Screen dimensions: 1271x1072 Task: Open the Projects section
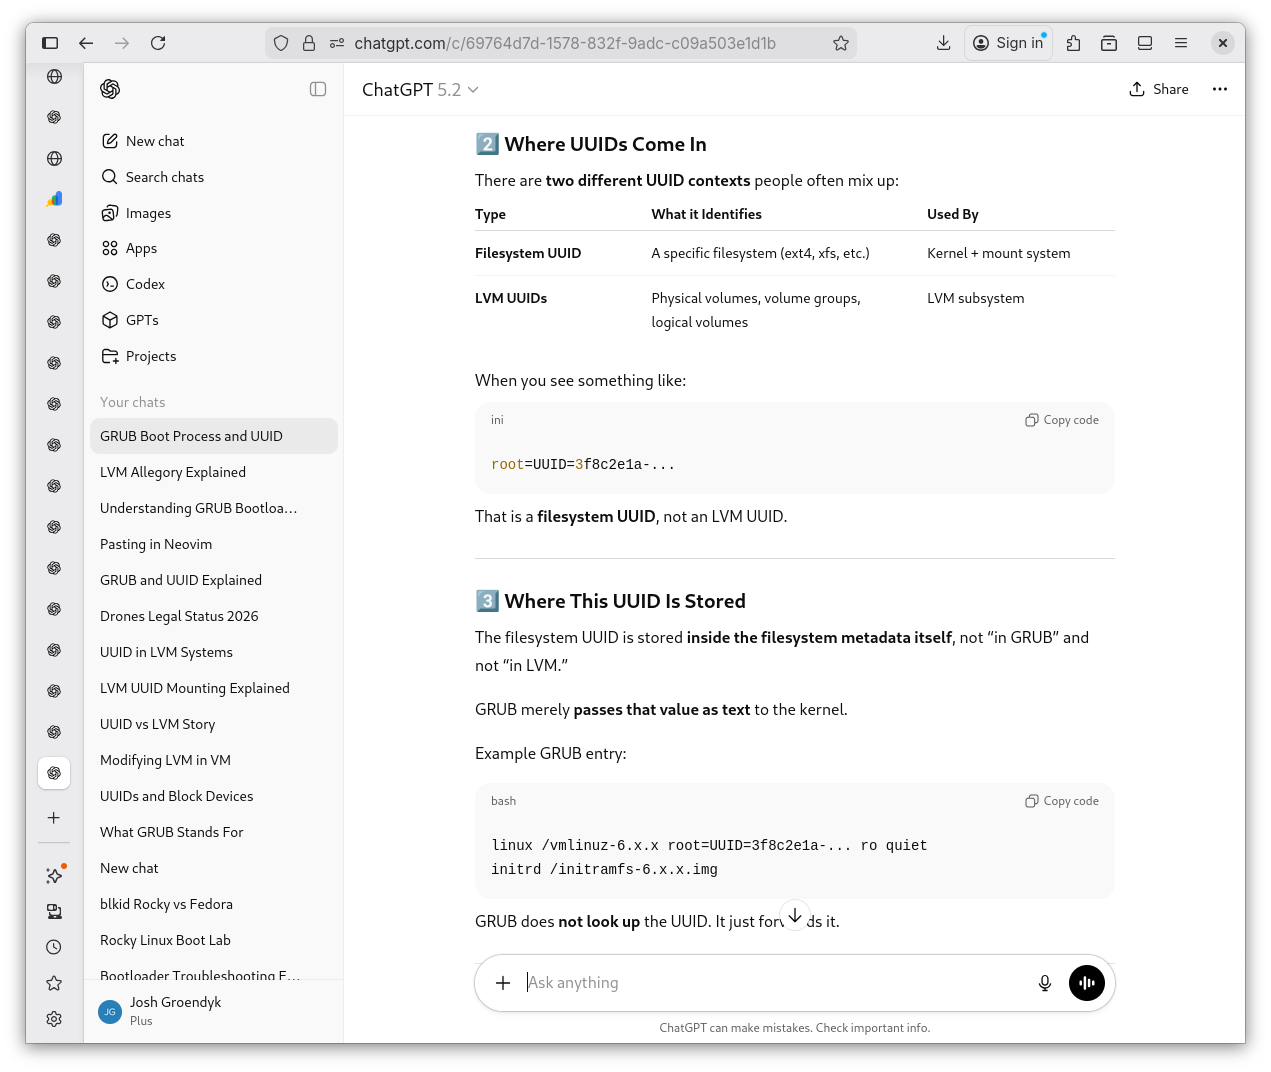click(x=151, y=356)
